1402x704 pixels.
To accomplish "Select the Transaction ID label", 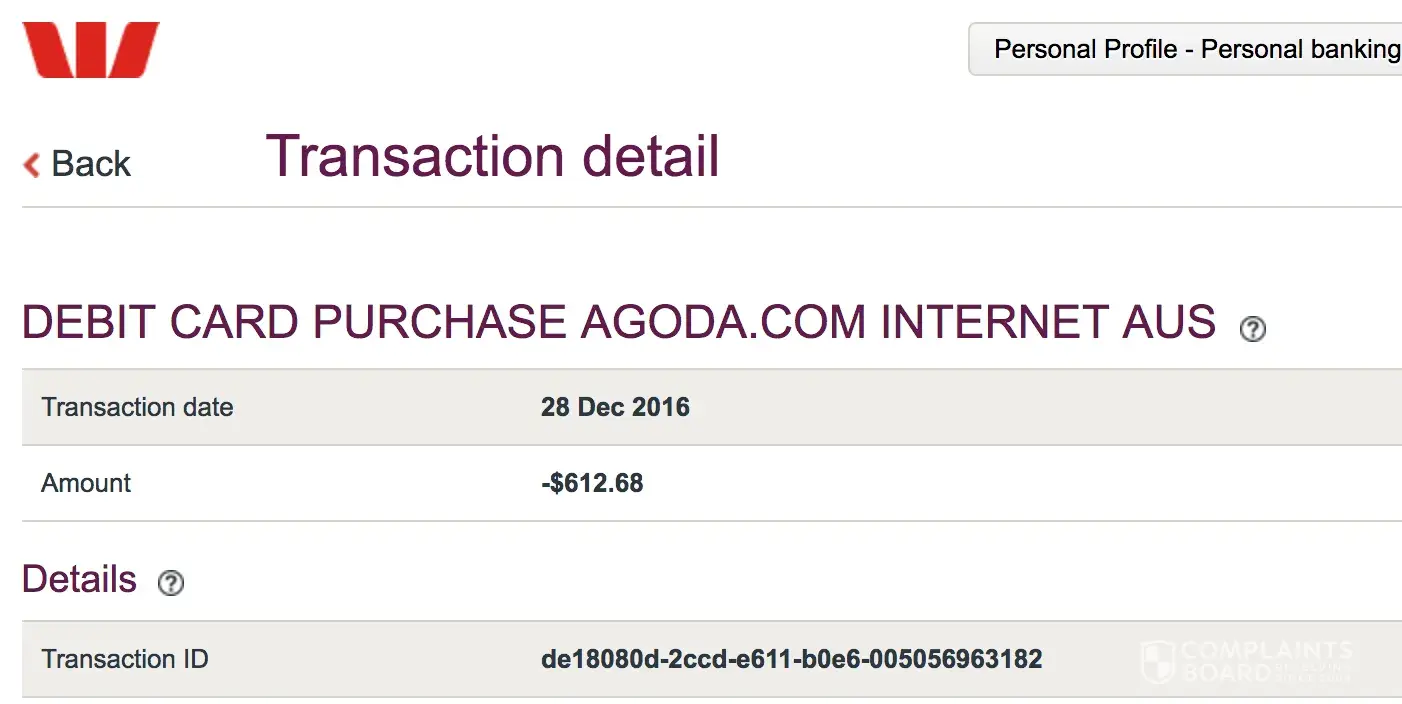I will coord(125,659).
